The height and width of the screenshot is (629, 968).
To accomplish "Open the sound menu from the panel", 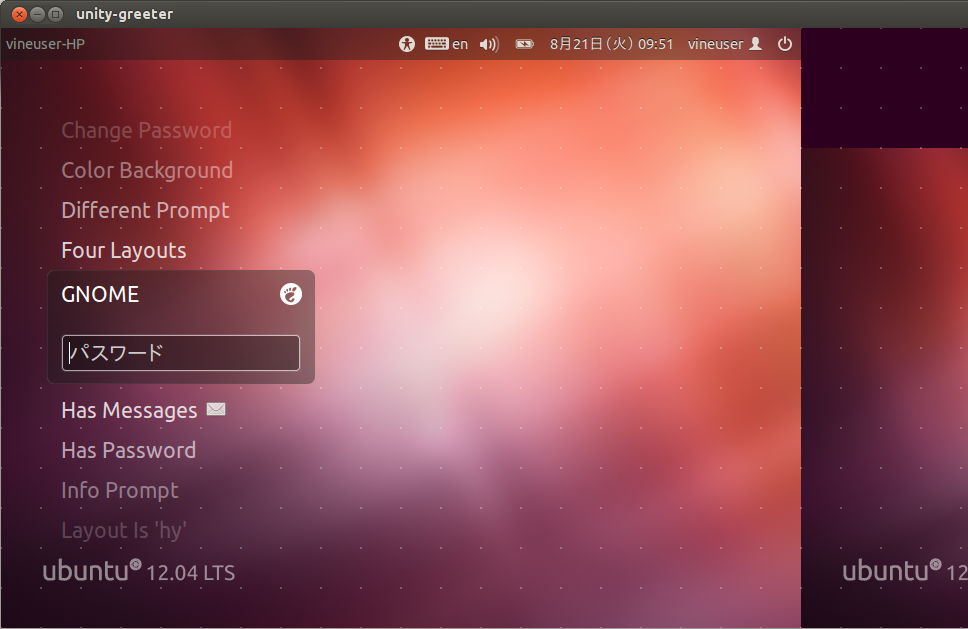I will (489, 44).
